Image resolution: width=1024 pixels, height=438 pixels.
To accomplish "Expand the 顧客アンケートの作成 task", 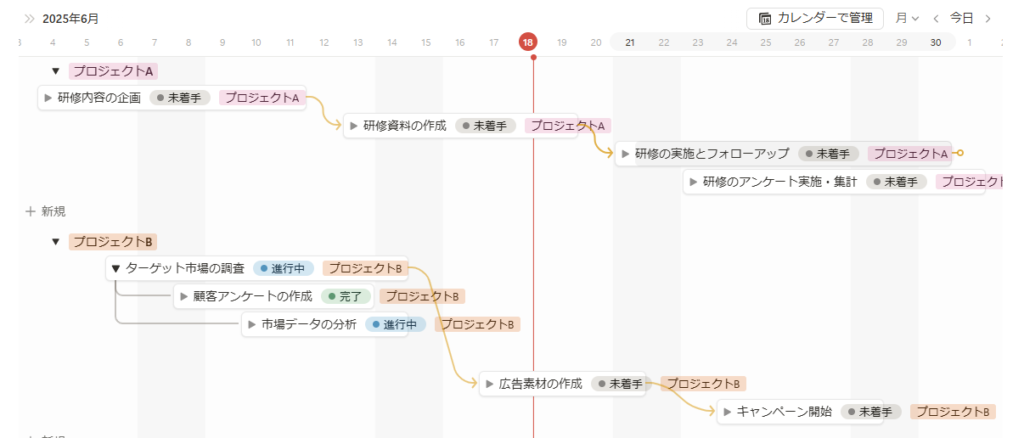I will [184, 296].
